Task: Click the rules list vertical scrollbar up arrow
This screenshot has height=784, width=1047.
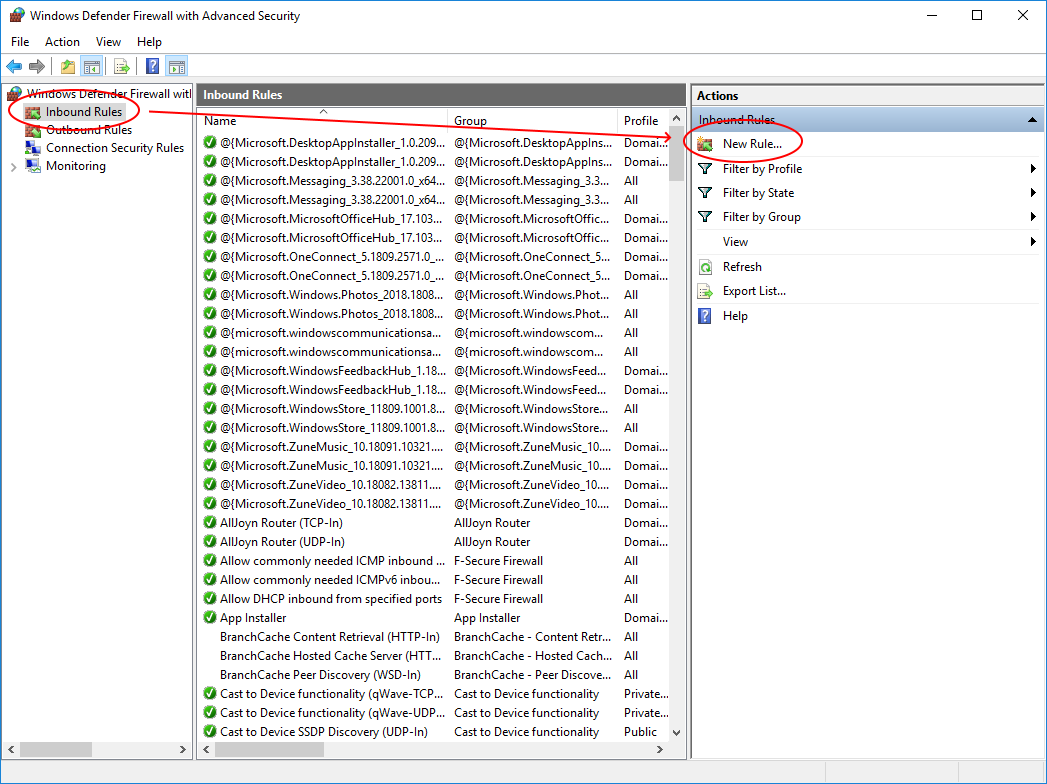Action: click(x=676, y=119)
